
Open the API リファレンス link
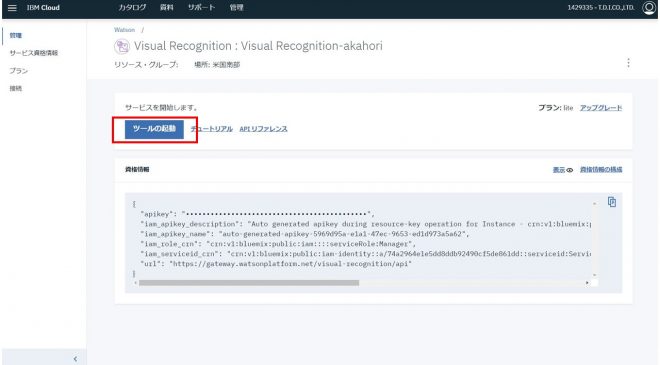[x=263, y=129]
